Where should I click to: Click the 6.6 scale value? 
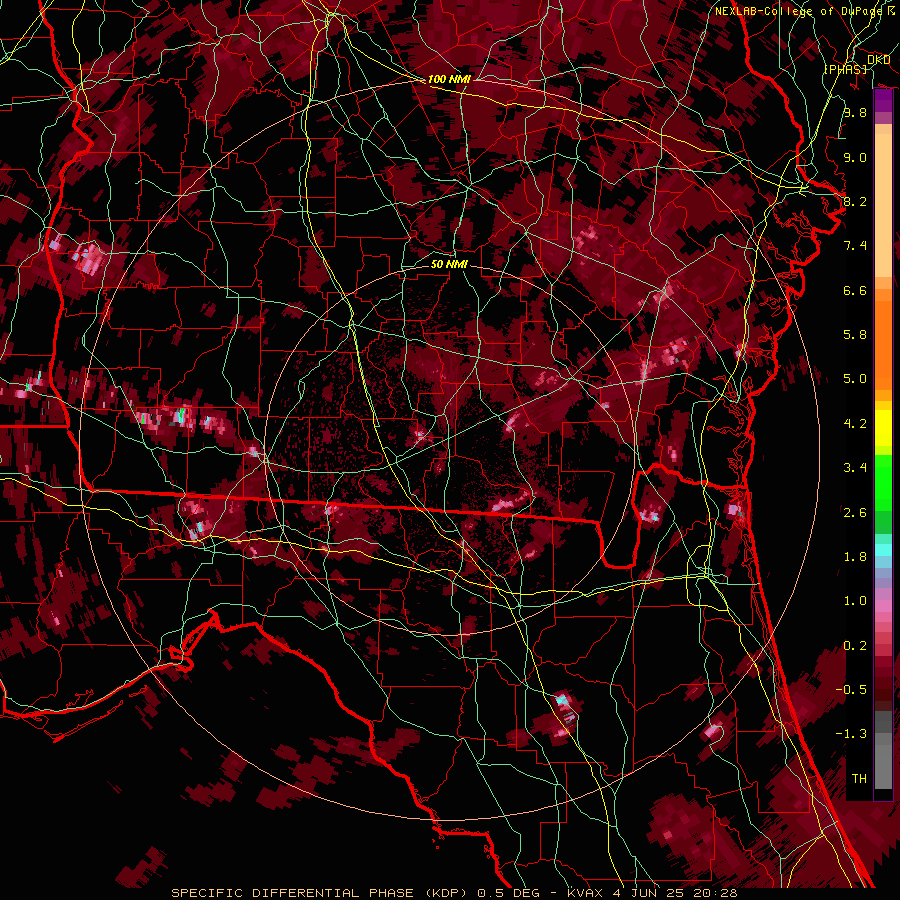click(855, 290)
